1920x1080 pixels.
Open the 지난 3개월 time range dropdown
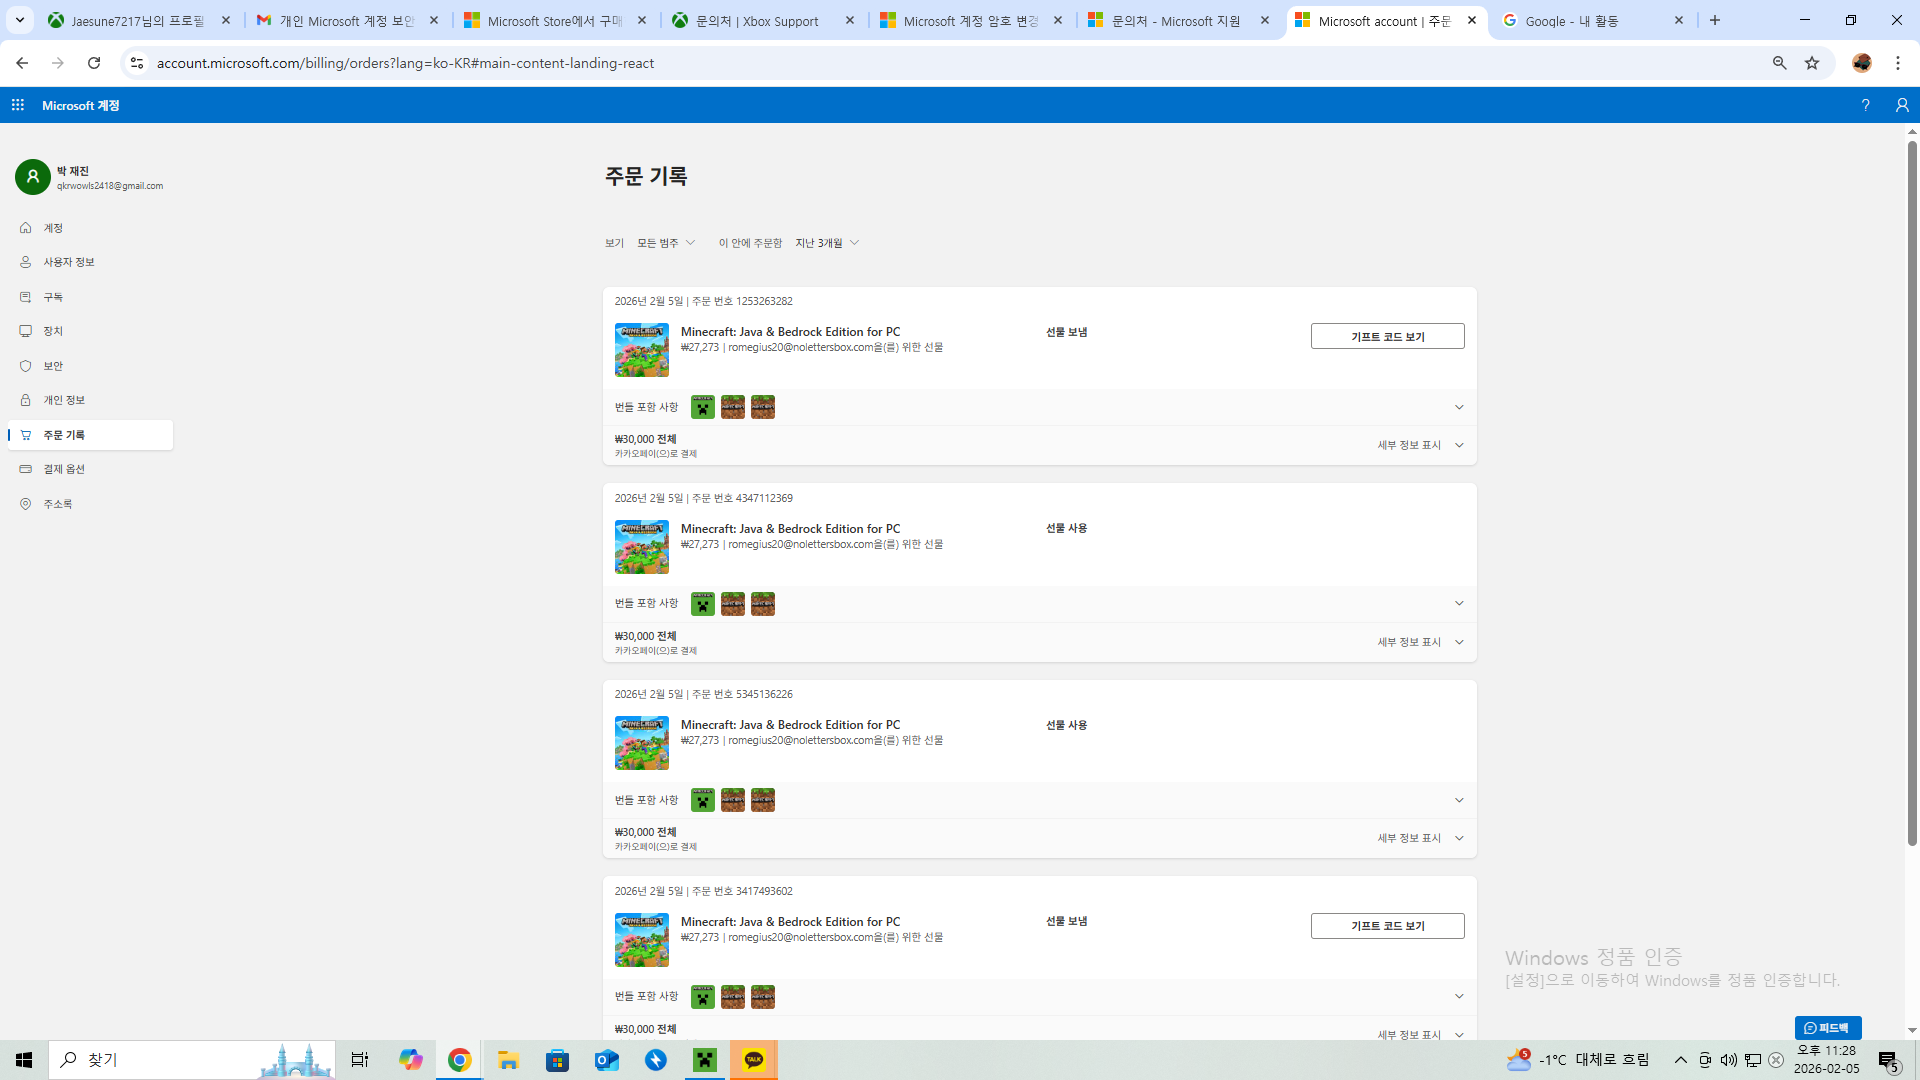827,243
